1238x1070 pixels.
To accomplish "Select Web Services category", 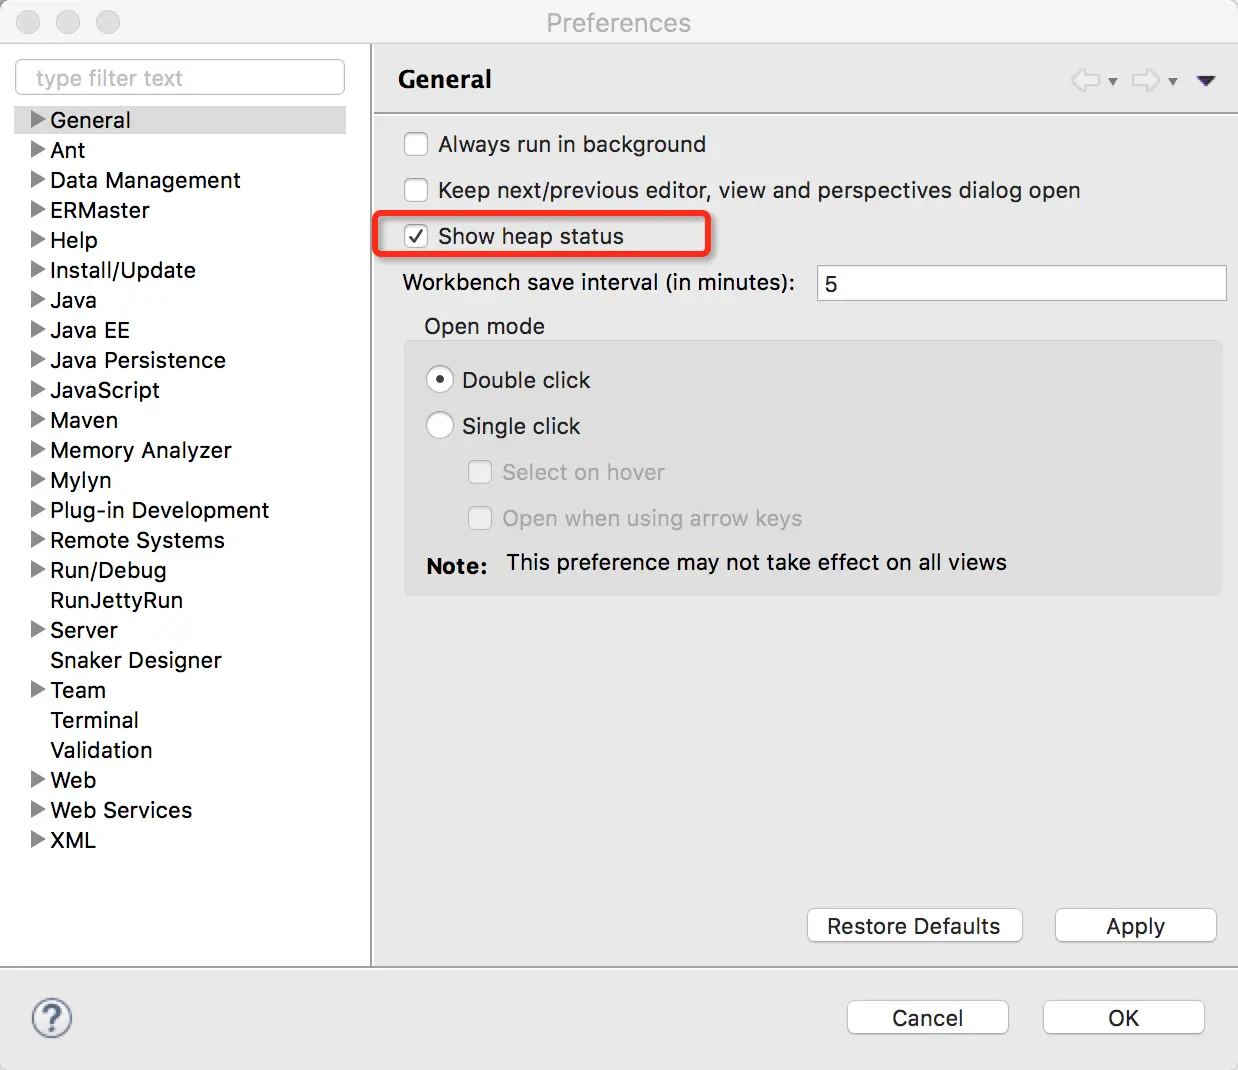I will point(121,810).
